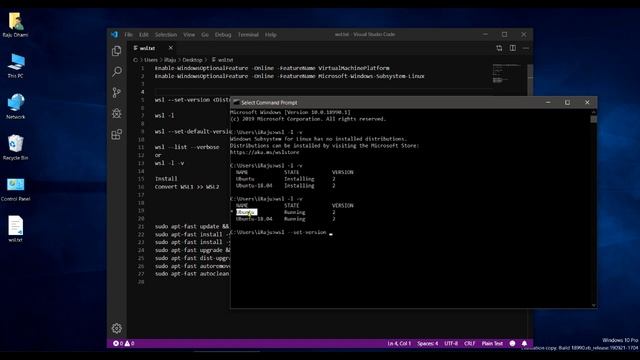Open the Extensions view in VS Code
Screen dimensions: 640x360
coord(117,134)
